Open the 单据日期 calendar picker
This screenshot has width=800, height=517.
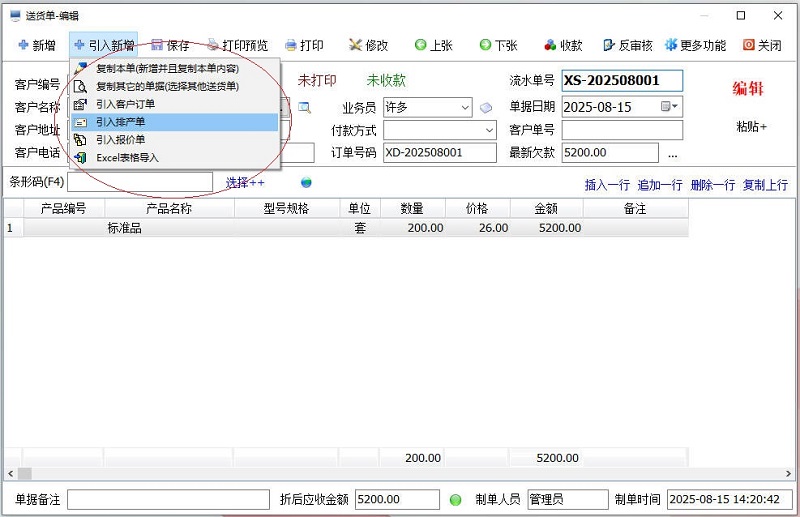pyautogui.click(x=669, y=107)
